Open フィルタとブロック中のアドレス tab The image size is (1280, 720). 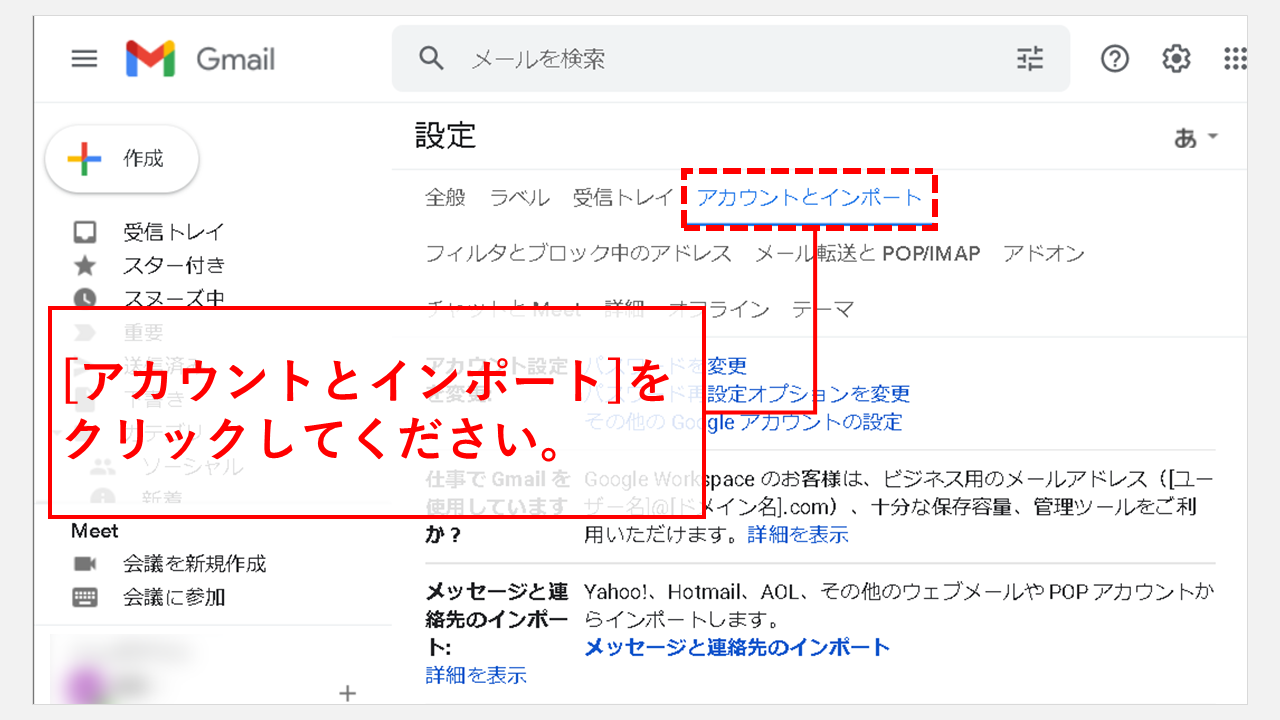click(579, 254)
